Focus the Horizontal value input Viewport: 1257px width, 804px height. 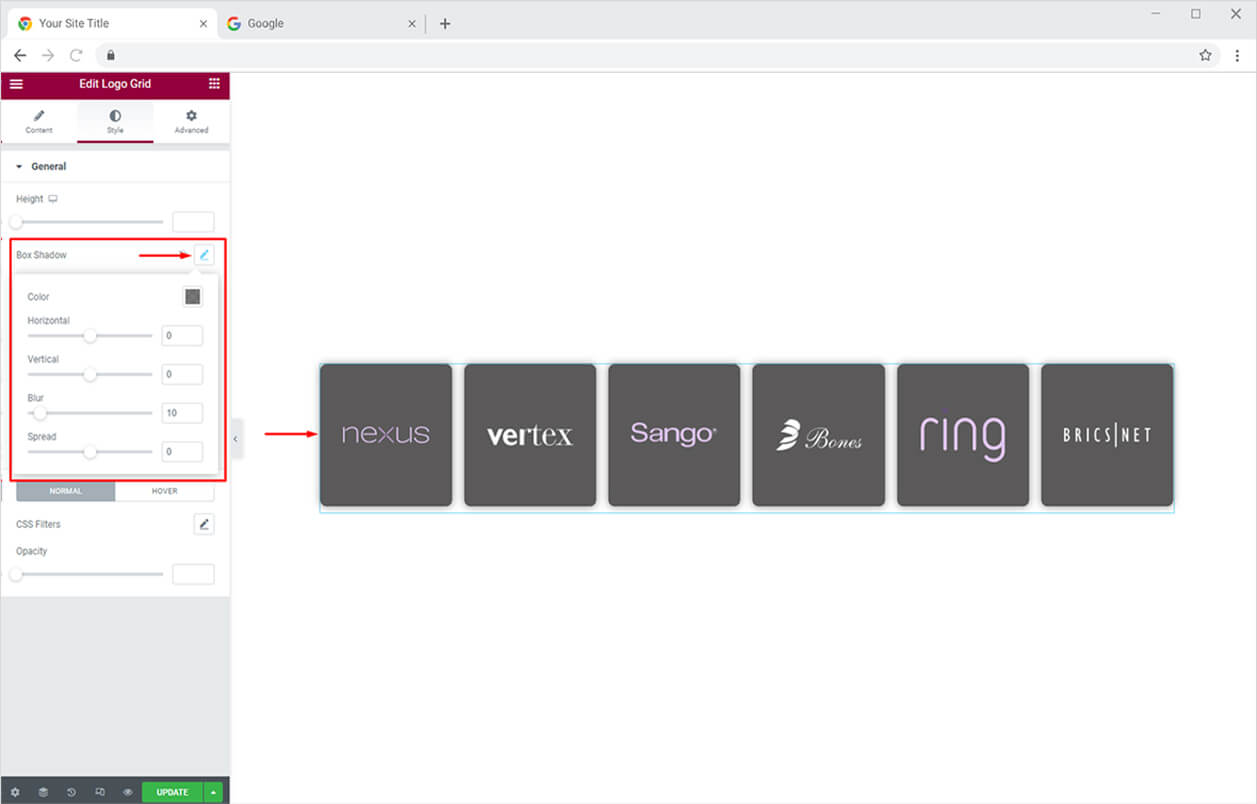tap(182, 336)
